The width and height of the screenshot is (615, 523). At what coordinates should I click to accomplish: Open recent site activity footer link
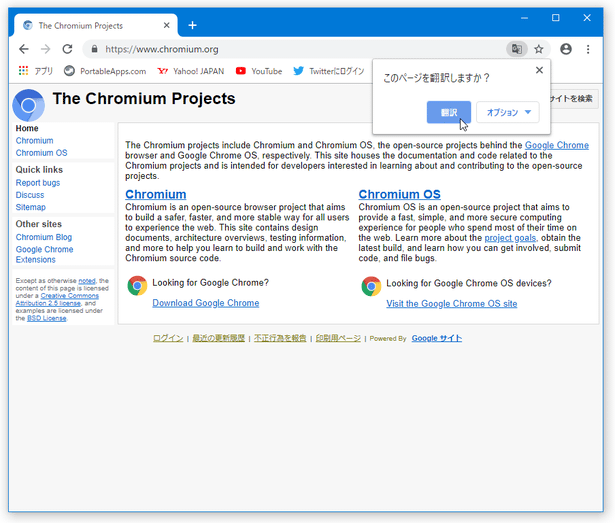tap(218, 338)
